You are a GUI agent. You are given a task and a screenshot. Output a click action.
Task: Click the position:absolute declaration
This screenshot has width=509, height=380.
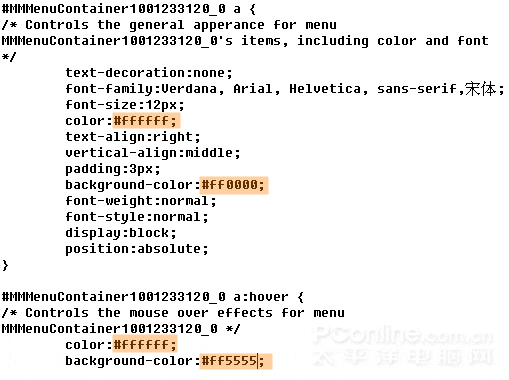137,249
